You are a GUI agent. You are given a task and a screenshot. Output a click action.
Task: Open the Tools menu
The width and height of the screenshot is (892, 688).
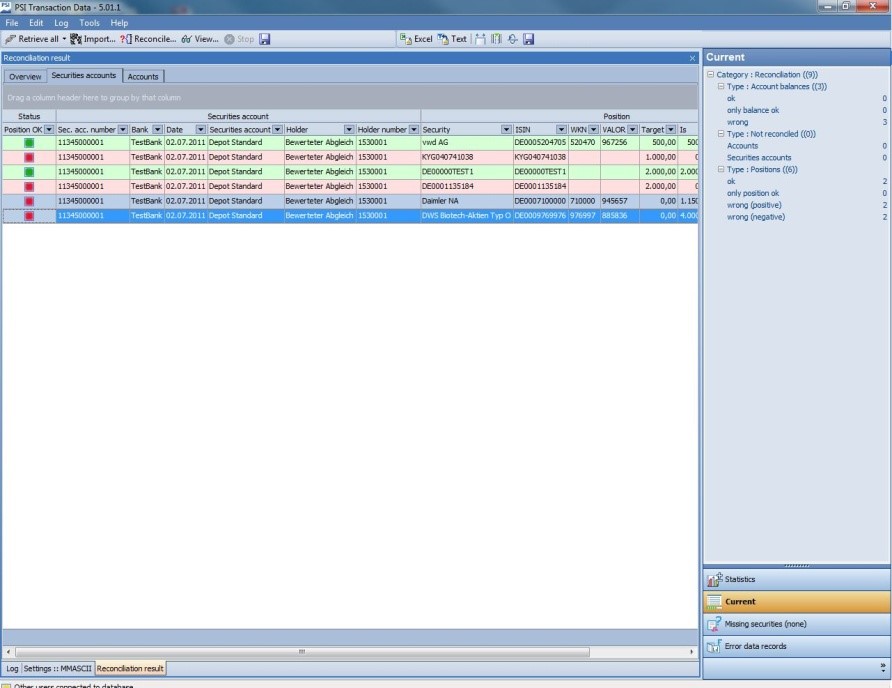89,22
